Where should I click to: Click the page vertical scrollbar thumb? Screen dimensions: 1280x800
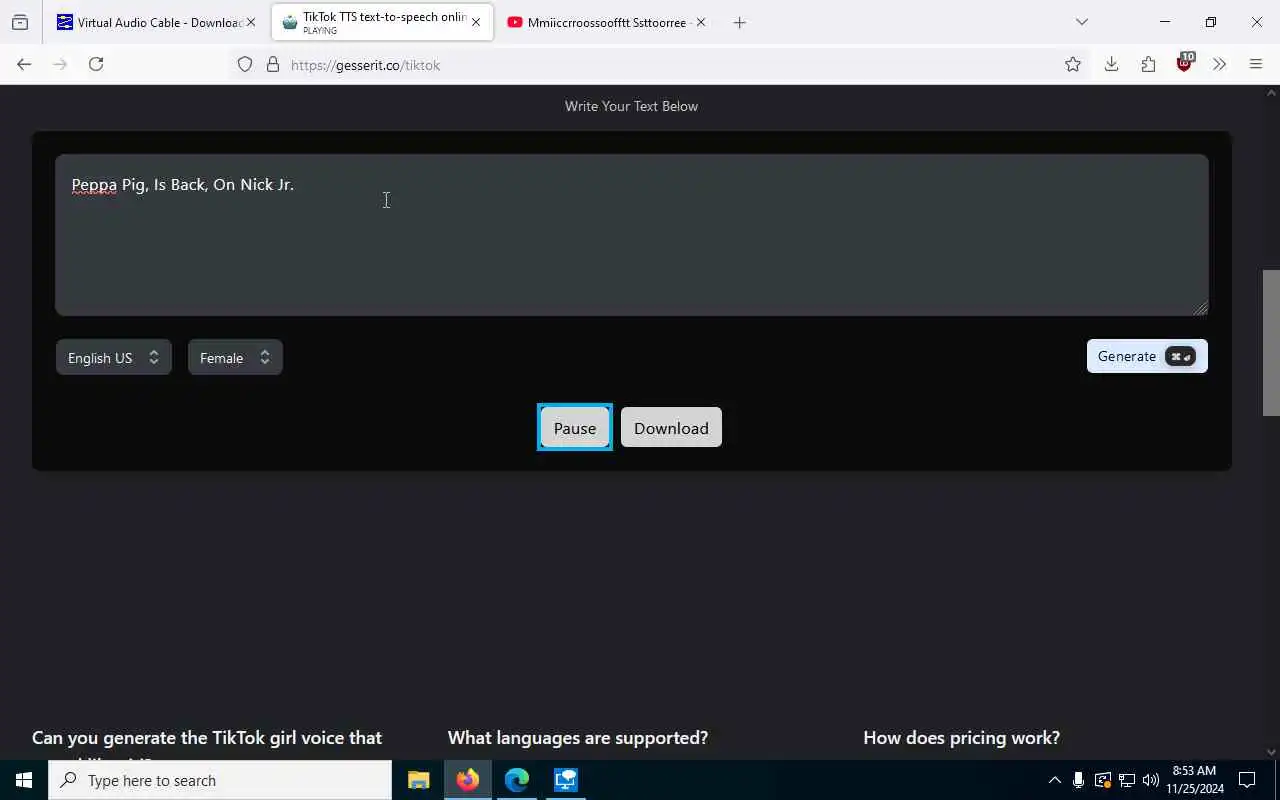pos(1271,342)
